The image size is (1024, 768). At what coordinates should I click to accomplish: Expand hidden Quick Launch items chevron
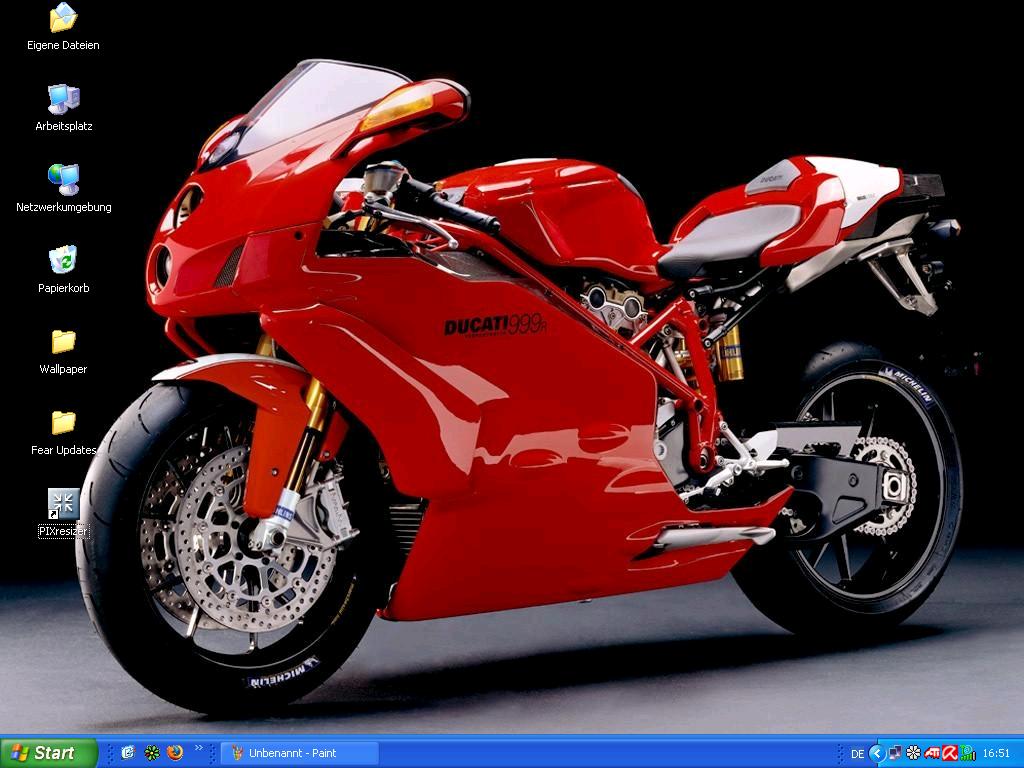point(198,748)
